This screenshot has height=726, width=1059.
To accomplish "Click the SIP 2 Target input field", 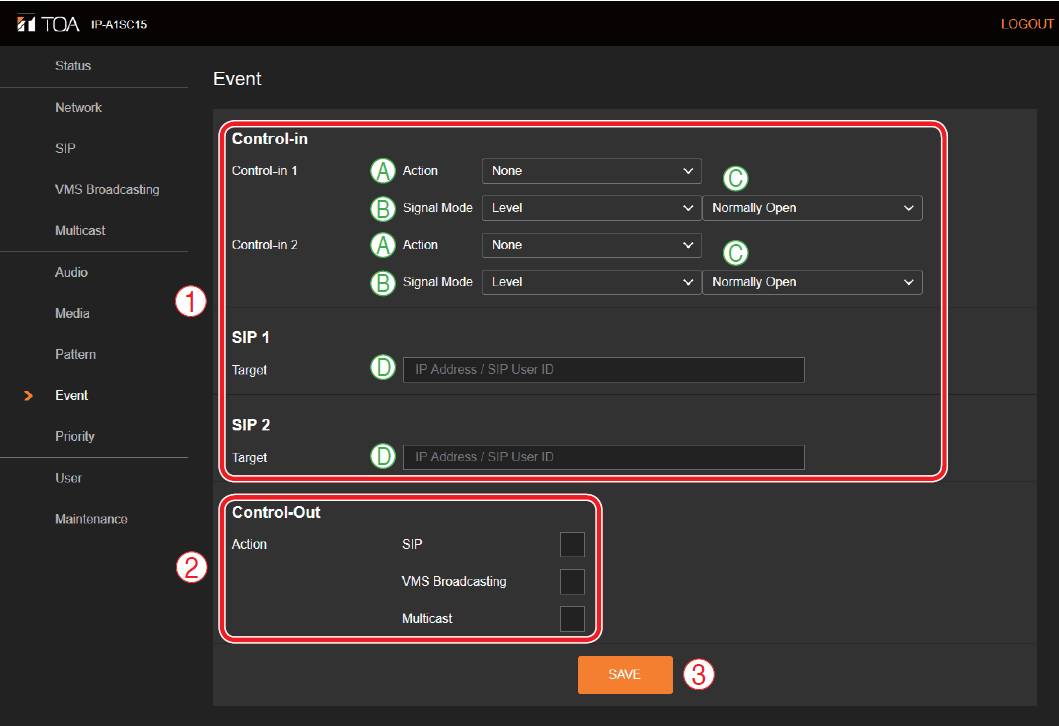I will pos(604,457).
